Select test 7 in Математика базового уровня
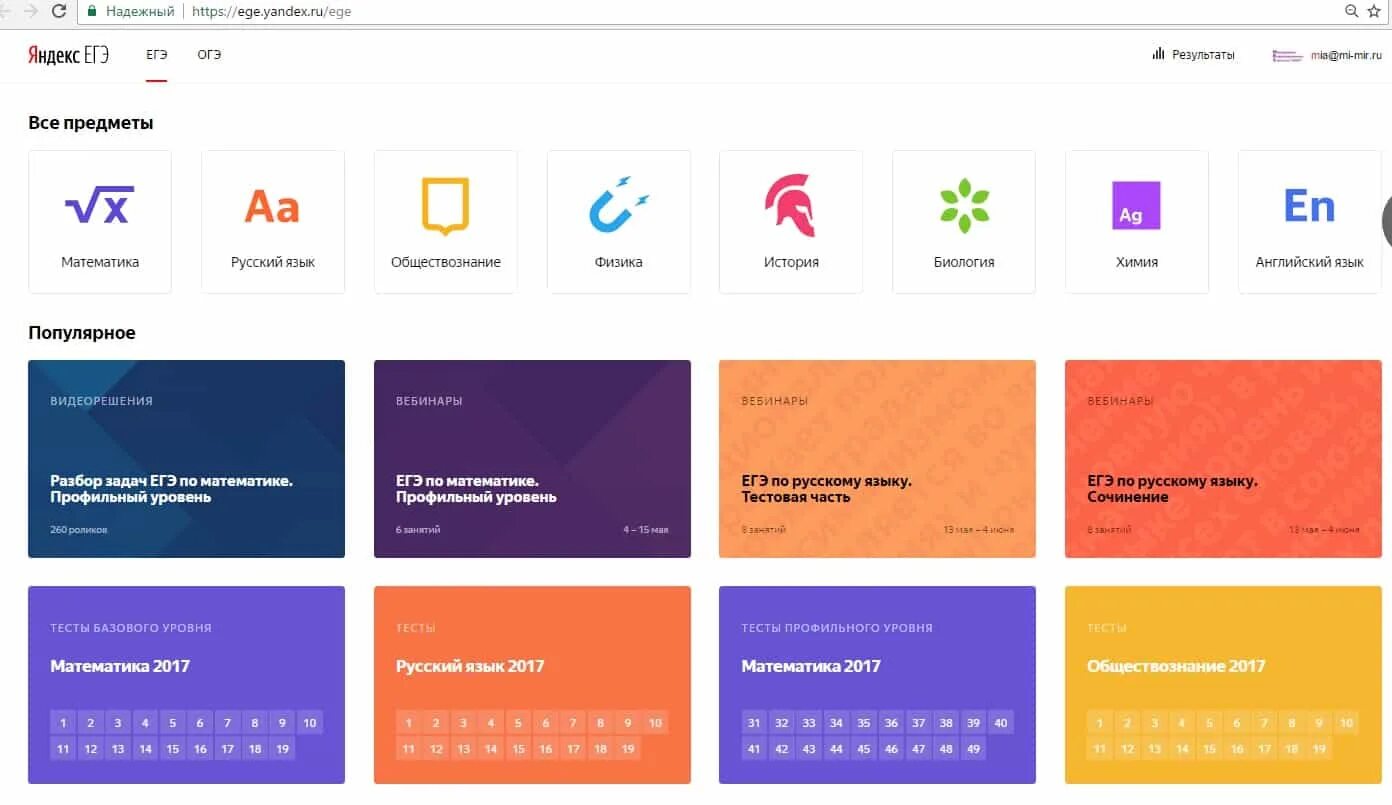This screenshot has height=805, width=1392. coord(227,723)
